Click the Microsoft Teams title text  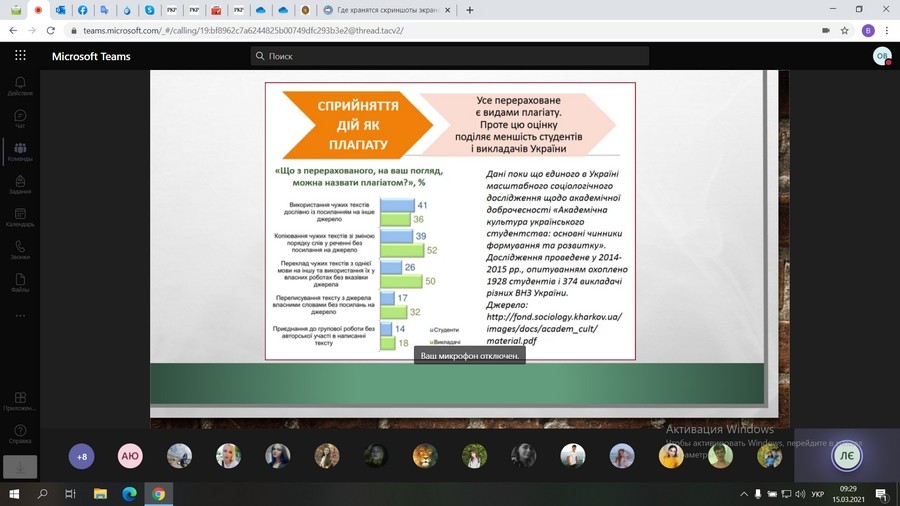(91, 56)
